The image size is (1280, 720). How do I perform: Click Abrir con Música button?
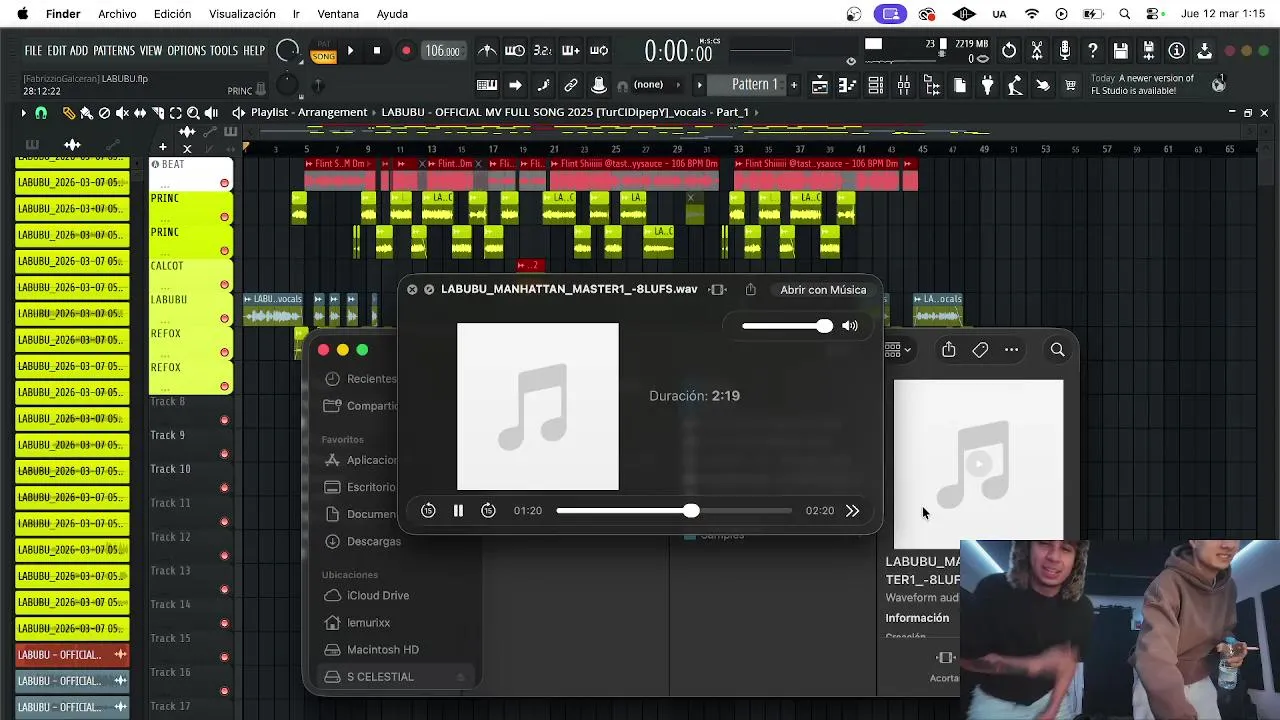coord(823,290)
